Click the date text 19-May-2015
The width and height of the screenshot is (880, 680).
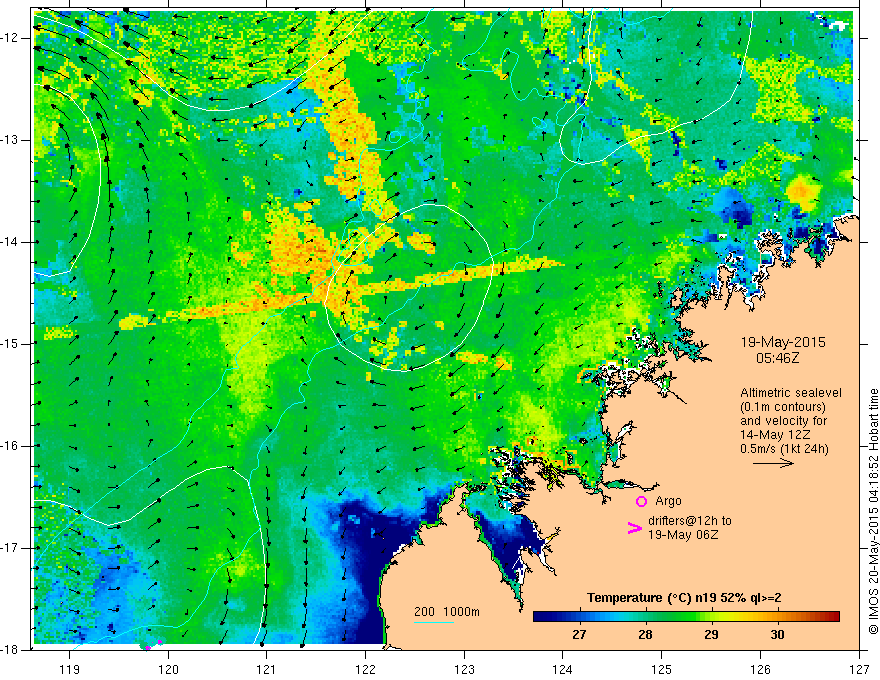pos(783,342)
